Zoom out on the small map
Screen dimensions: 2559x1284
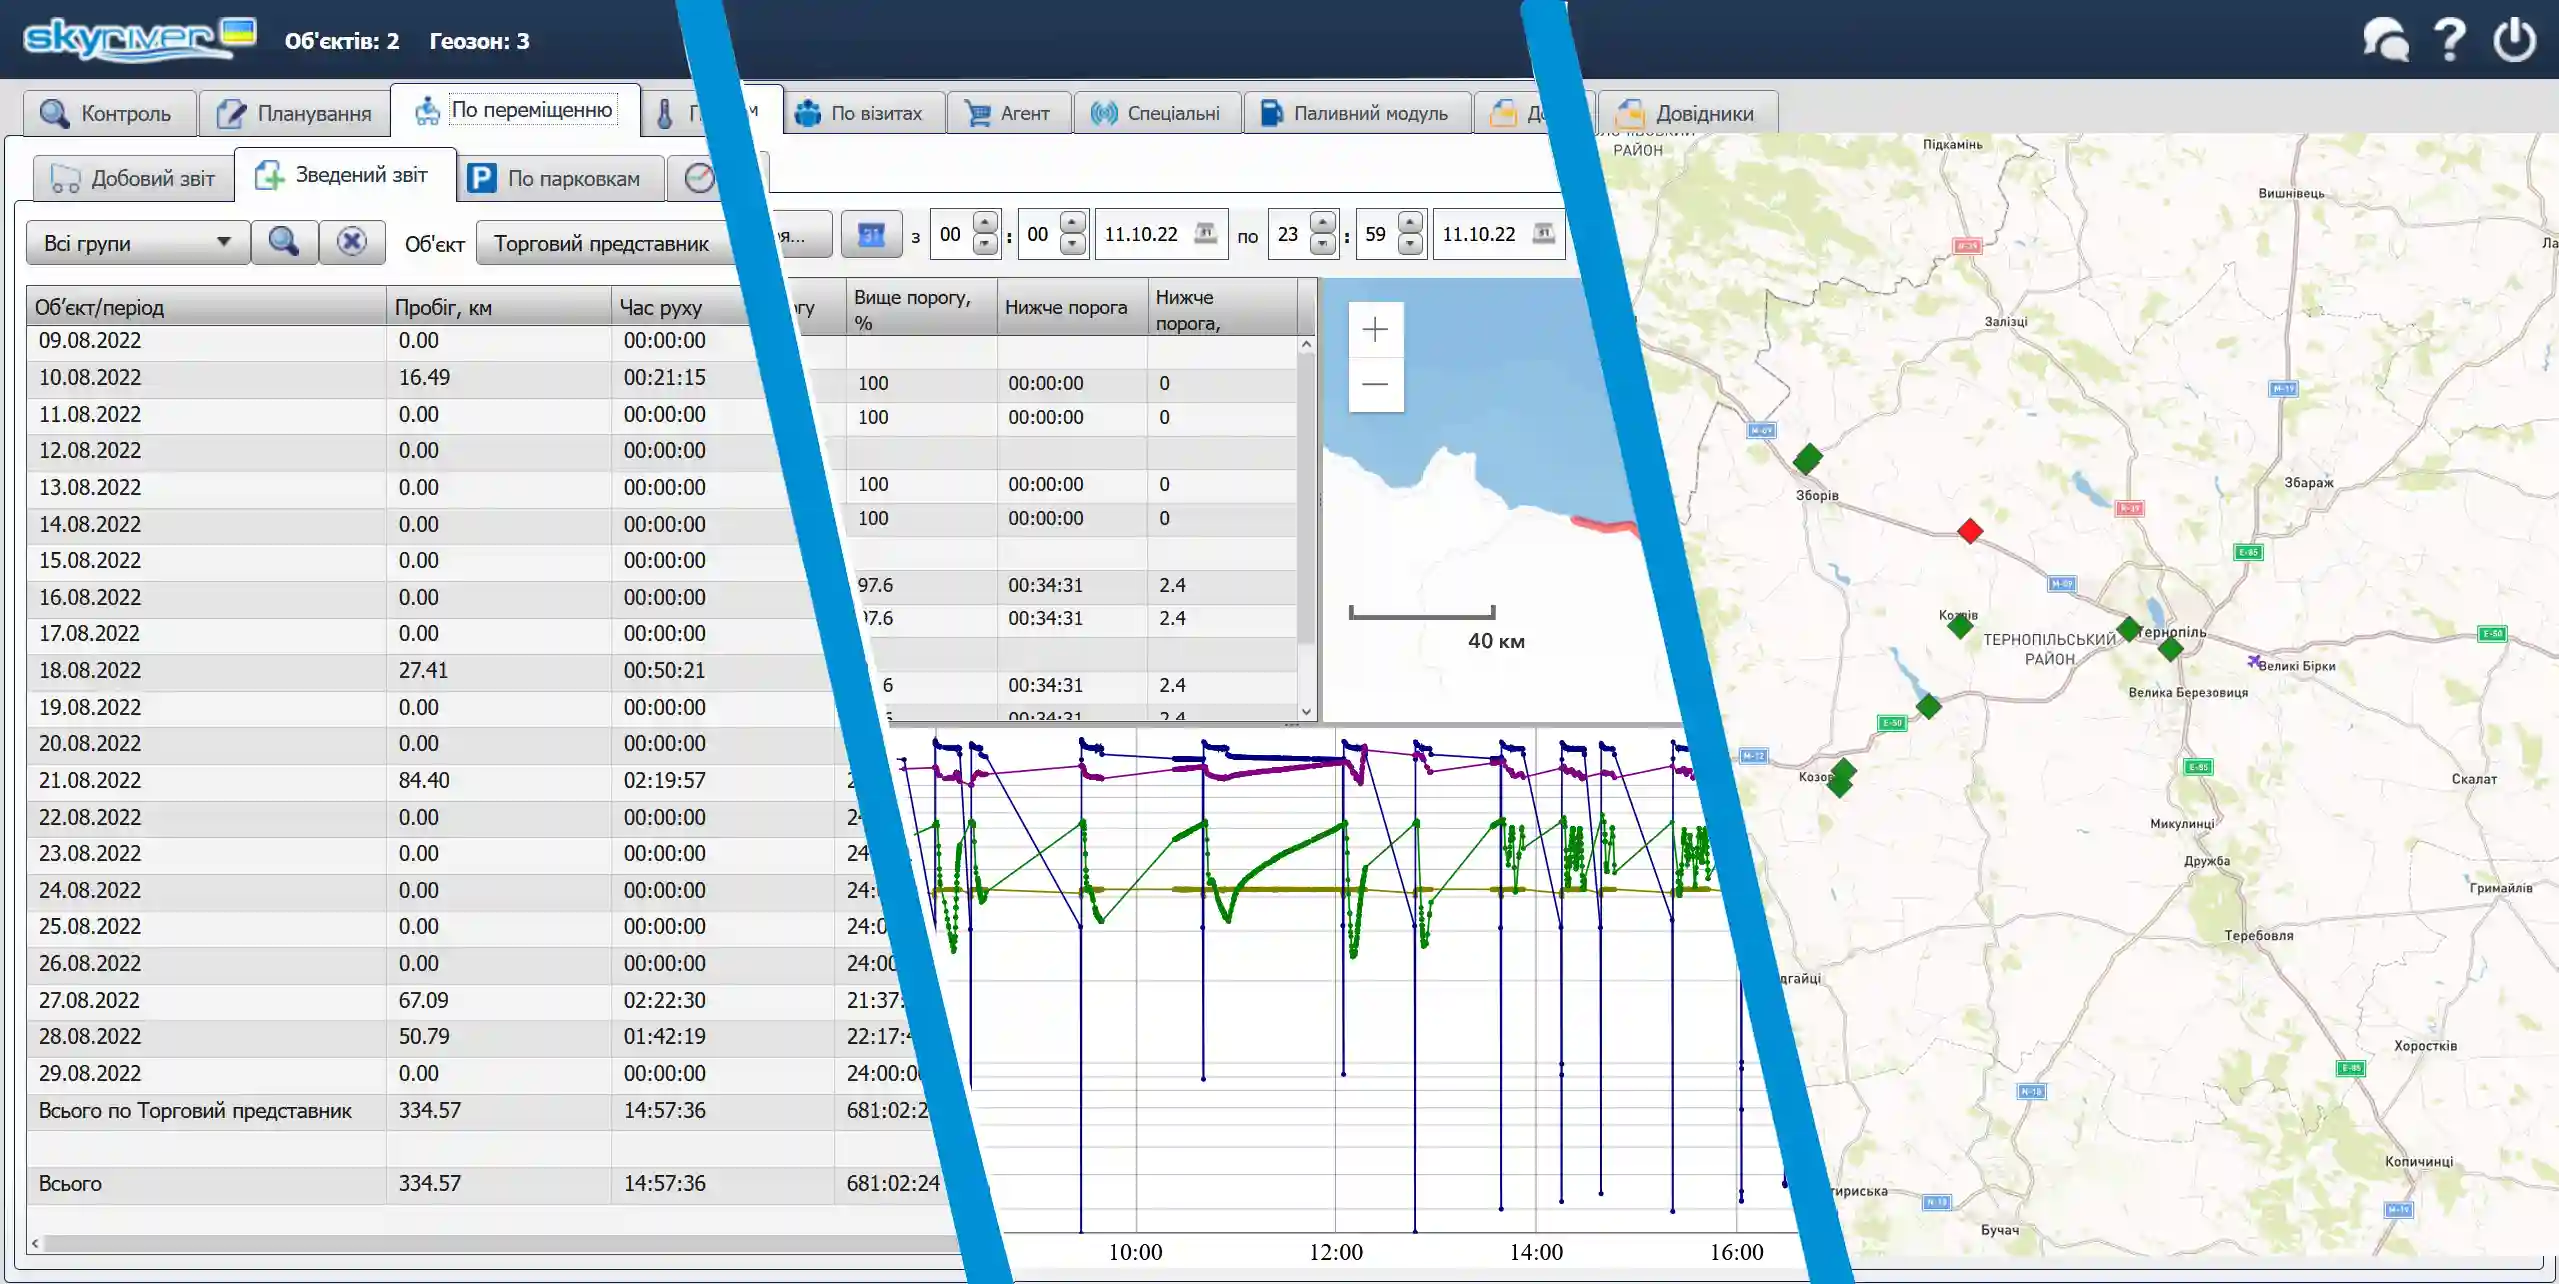1375,385
